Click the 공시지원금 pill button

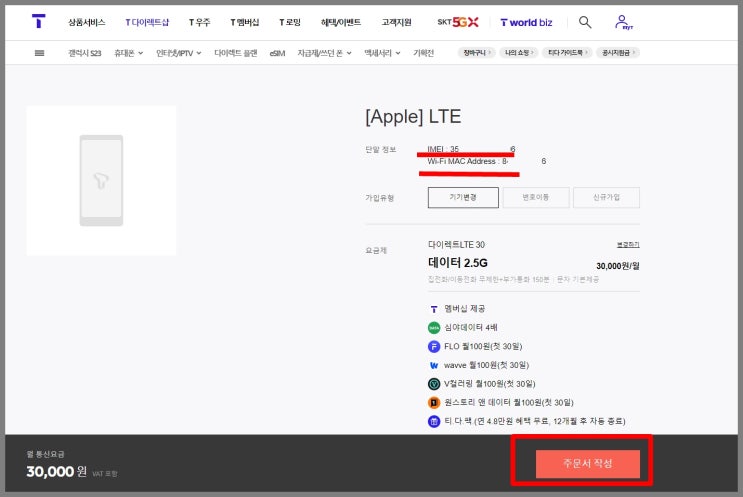(618, 53)
